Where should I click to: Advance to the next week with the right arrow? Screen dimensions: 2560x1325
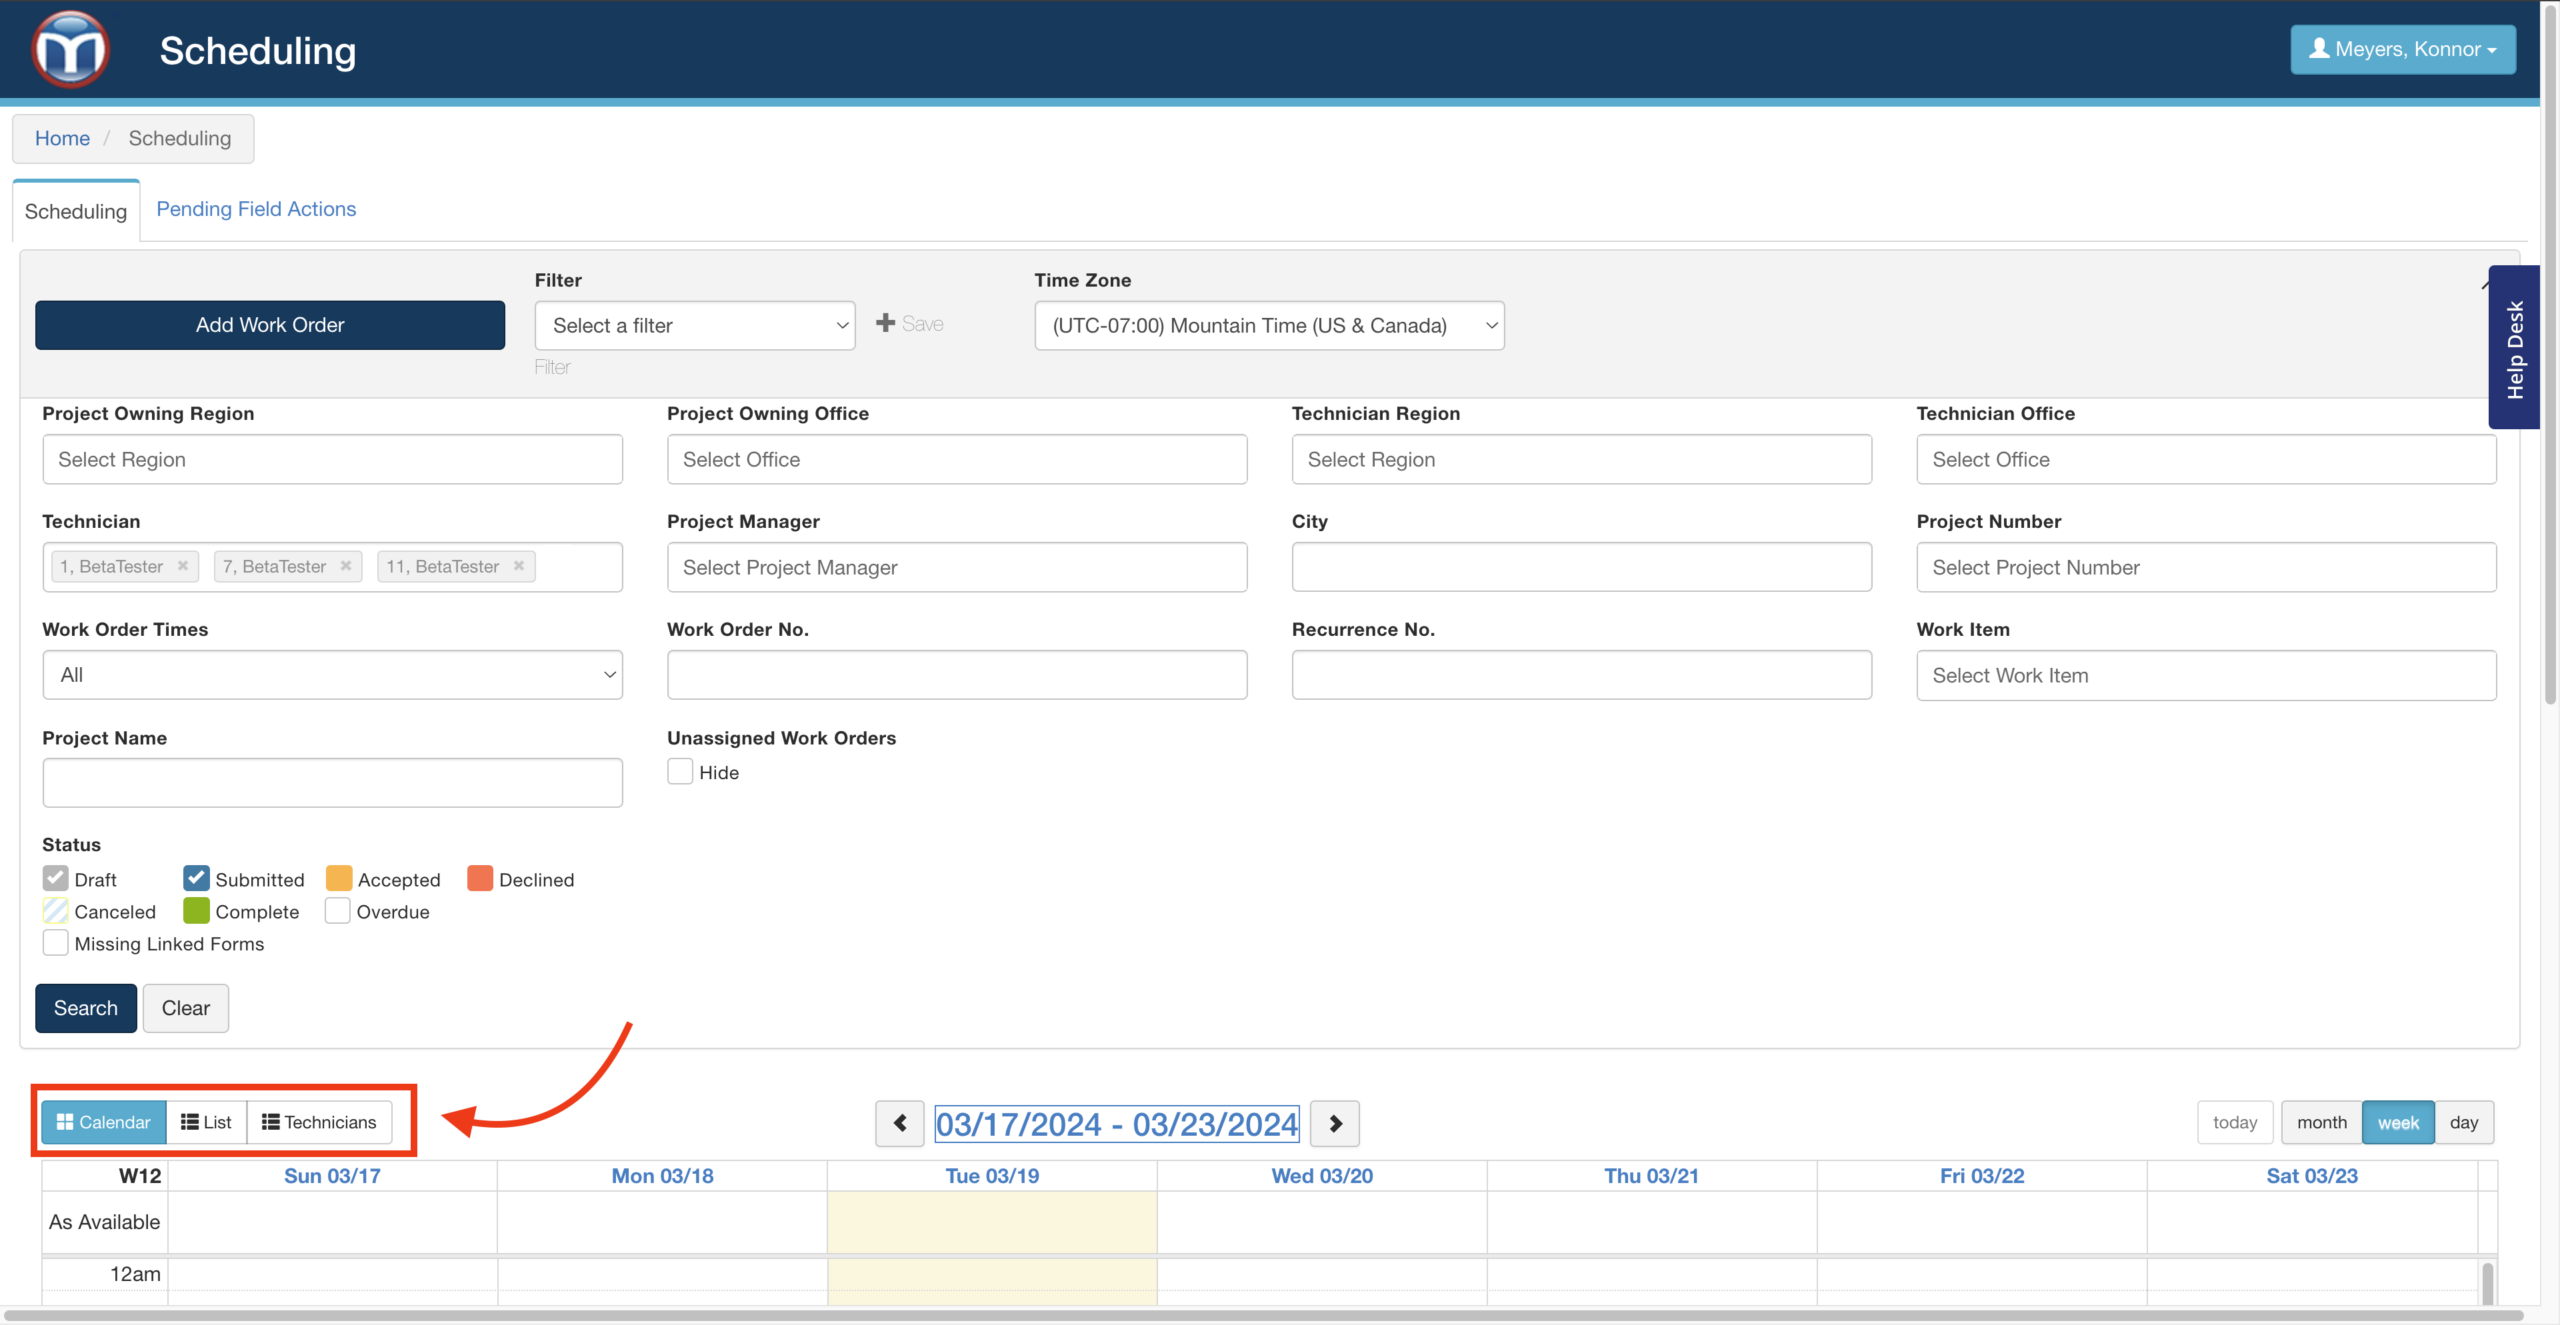[1335, 1123]
